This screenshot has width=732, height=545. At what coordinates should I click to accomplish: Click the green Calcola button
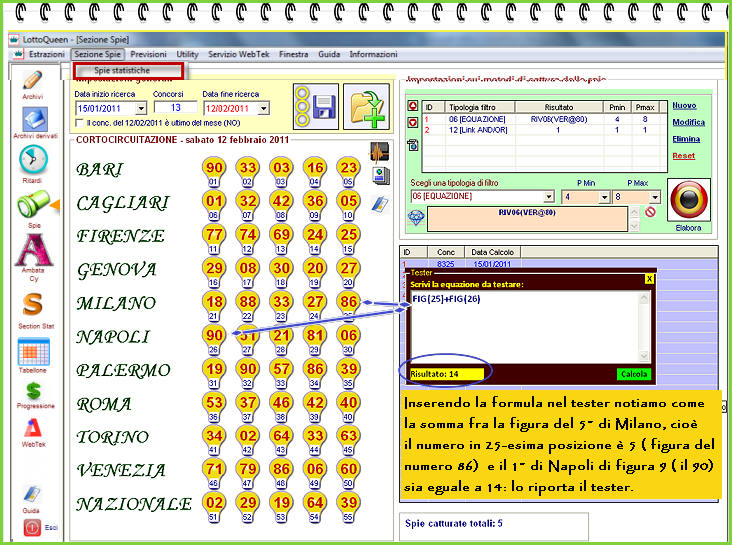[x=633, y=374]
